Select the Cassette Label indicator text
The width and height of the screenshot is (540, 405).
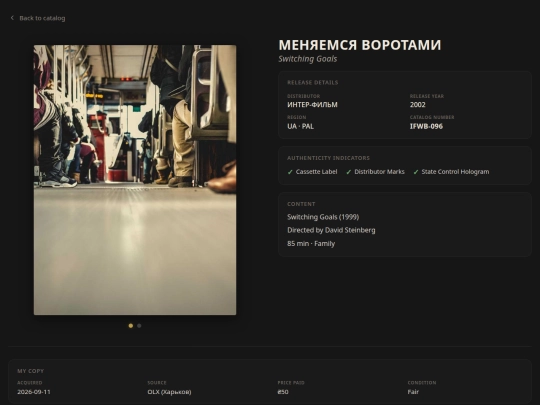point(316,172)
